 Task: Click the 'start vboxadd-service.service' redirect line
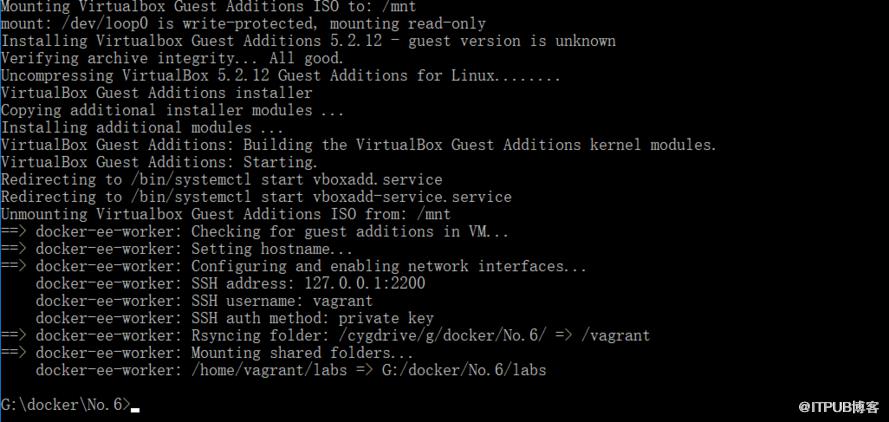pos(256,197)
